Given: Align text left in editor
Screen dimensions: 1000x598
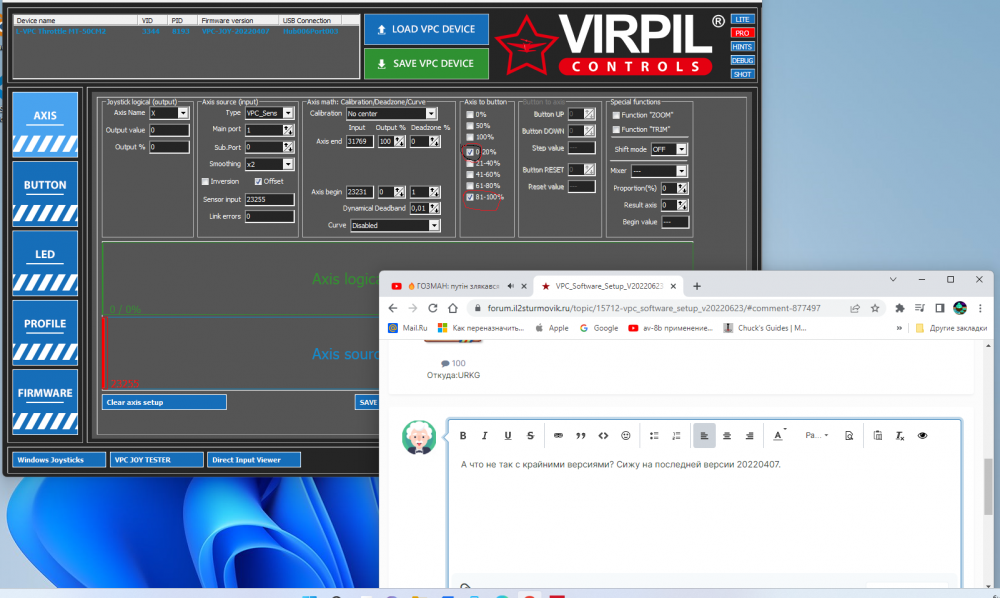Looking at the screenshot, I should (704, 435).
